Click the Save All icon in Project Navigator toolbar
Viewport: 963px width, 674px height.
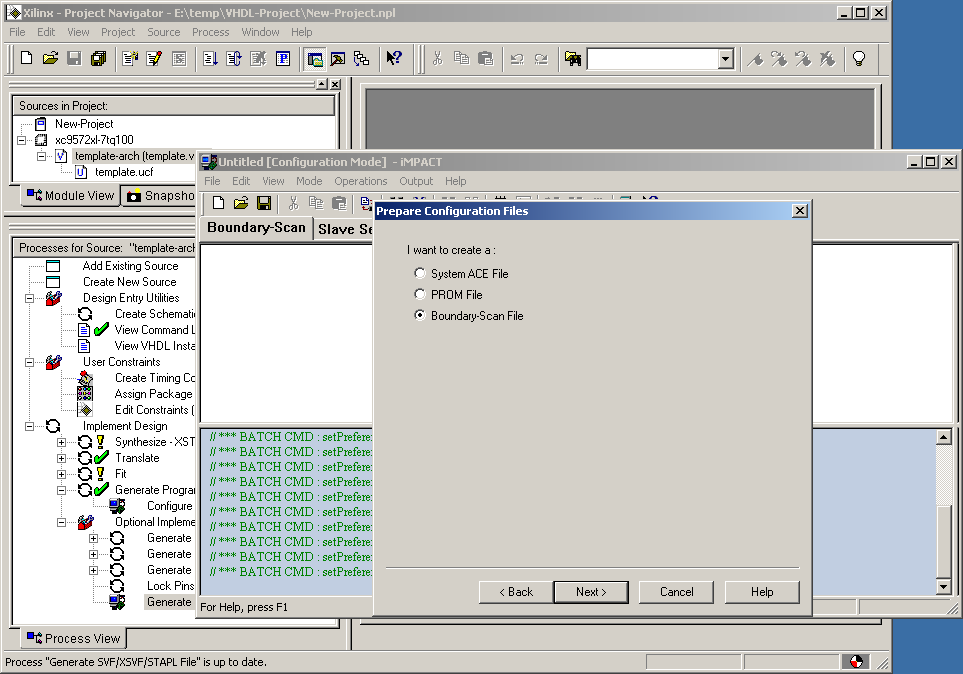[98, 58]
